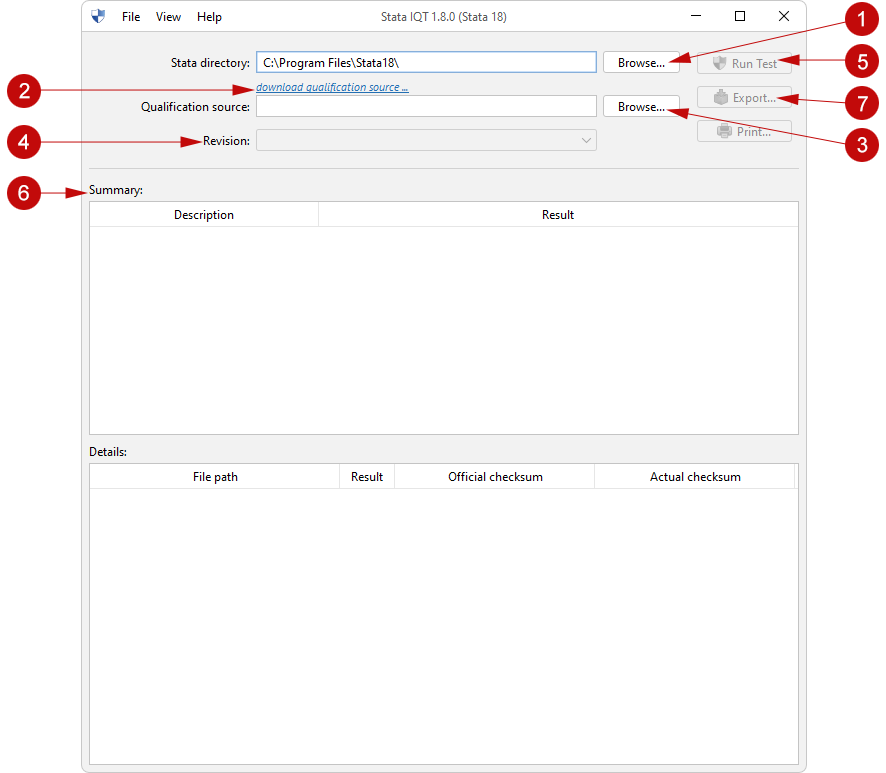Click the Stata IQT shield app icon
Screen dimensions: 886x773
pyautogui.click(x=98, y=16)
